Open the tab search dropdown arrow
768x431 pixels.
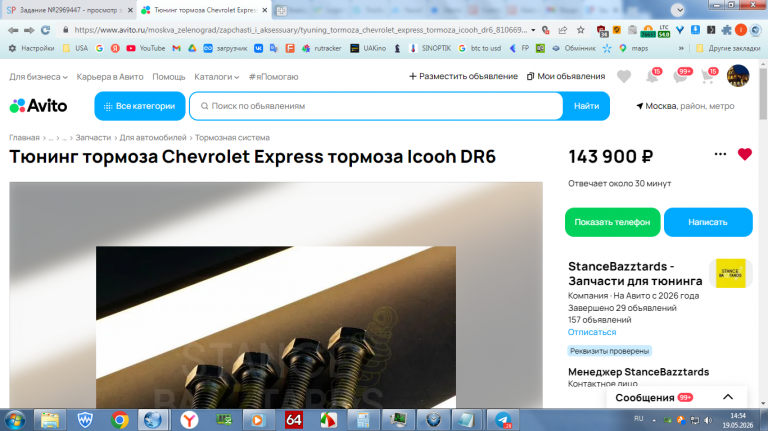(x=678, y=10)
